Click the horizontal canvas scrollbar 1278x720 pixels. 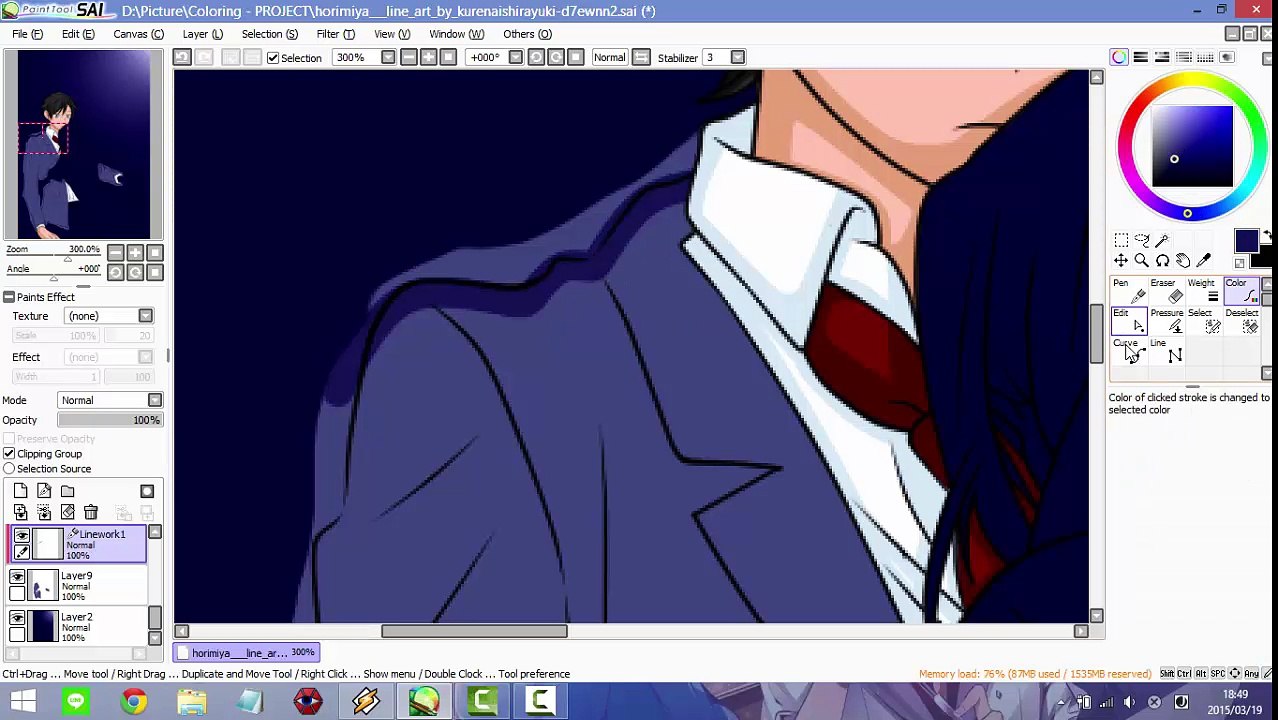[x=474, y=631]
